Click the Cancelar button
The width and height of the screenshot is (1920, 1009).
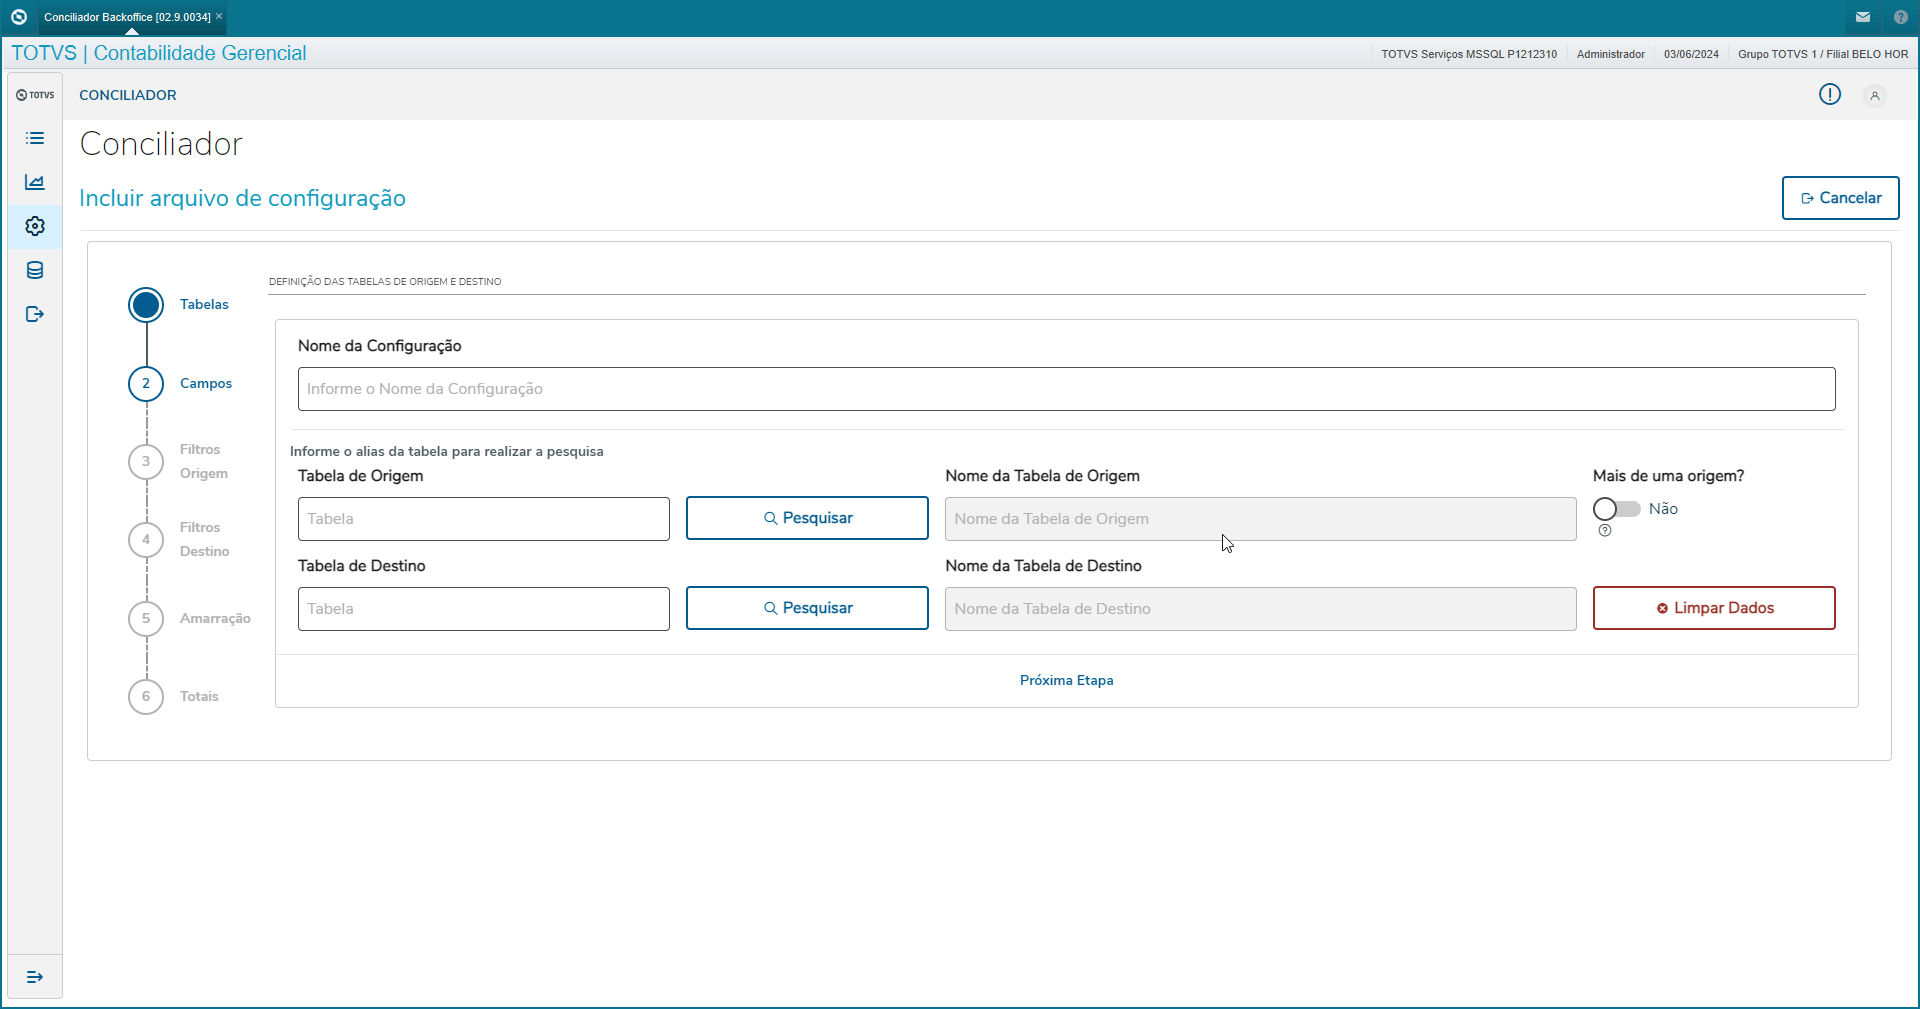(1841, 198)
